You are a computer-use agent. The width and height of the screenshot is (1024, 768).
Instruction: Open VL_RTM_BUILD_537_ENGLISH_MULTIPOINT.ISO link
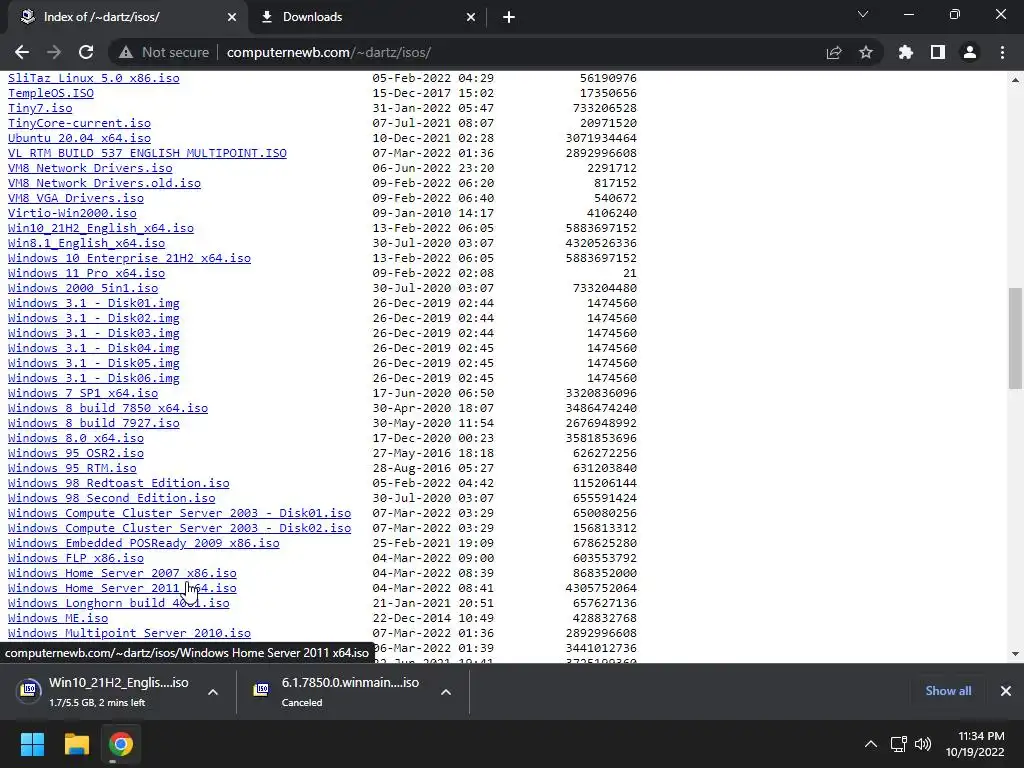[x=147, y=153]
